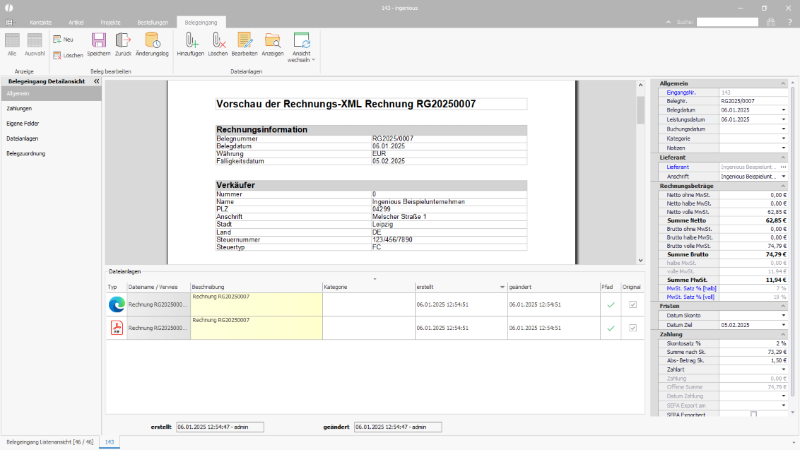
Task: Sort by the erstellt column header
Action: 460,287
